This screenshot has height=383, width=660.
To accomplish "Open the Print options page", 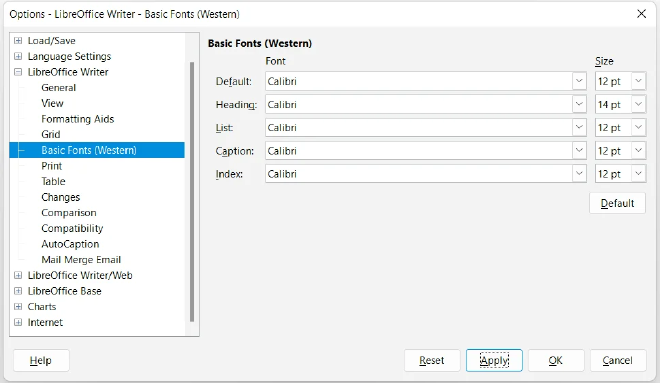I will point(51,166).
